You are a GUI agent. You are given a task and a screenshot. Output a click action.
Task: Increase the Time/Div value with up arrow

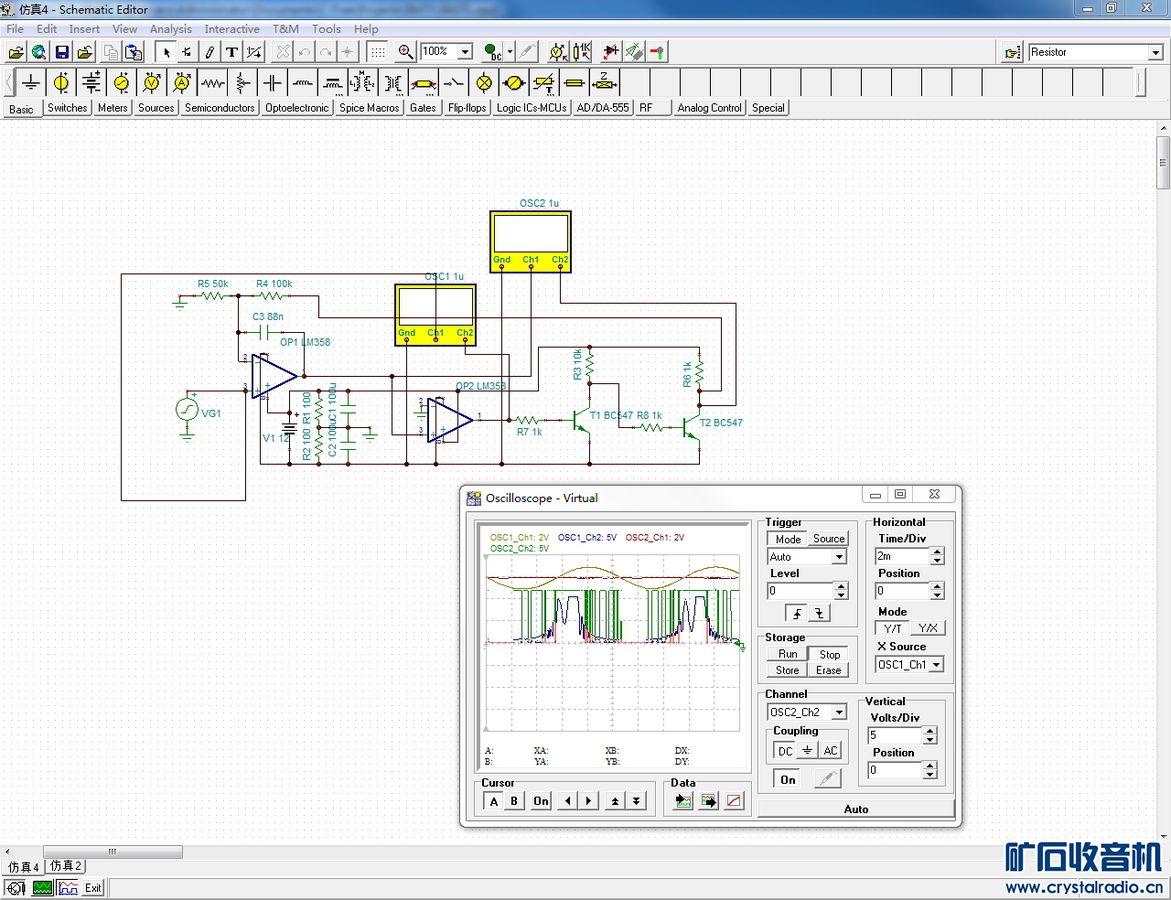937,551
